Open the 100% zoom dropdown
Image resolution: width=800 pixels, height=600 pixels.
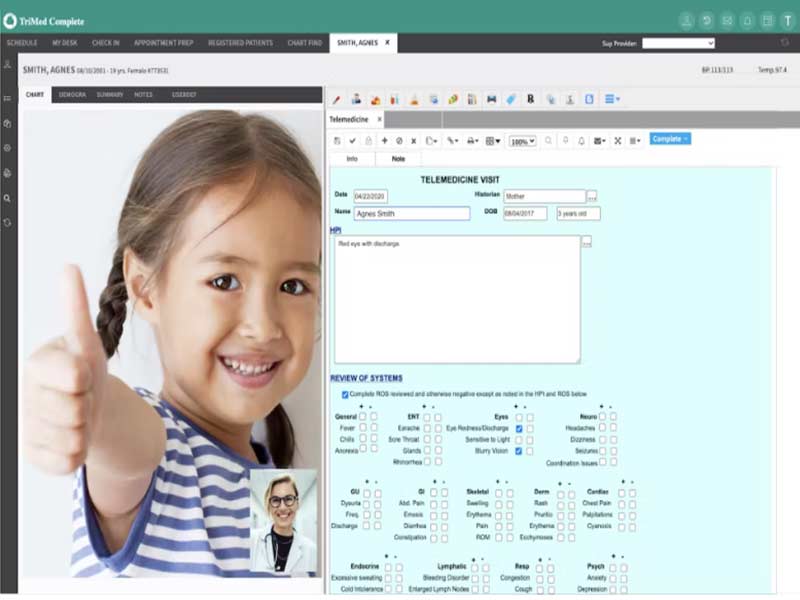click(523, 141)
